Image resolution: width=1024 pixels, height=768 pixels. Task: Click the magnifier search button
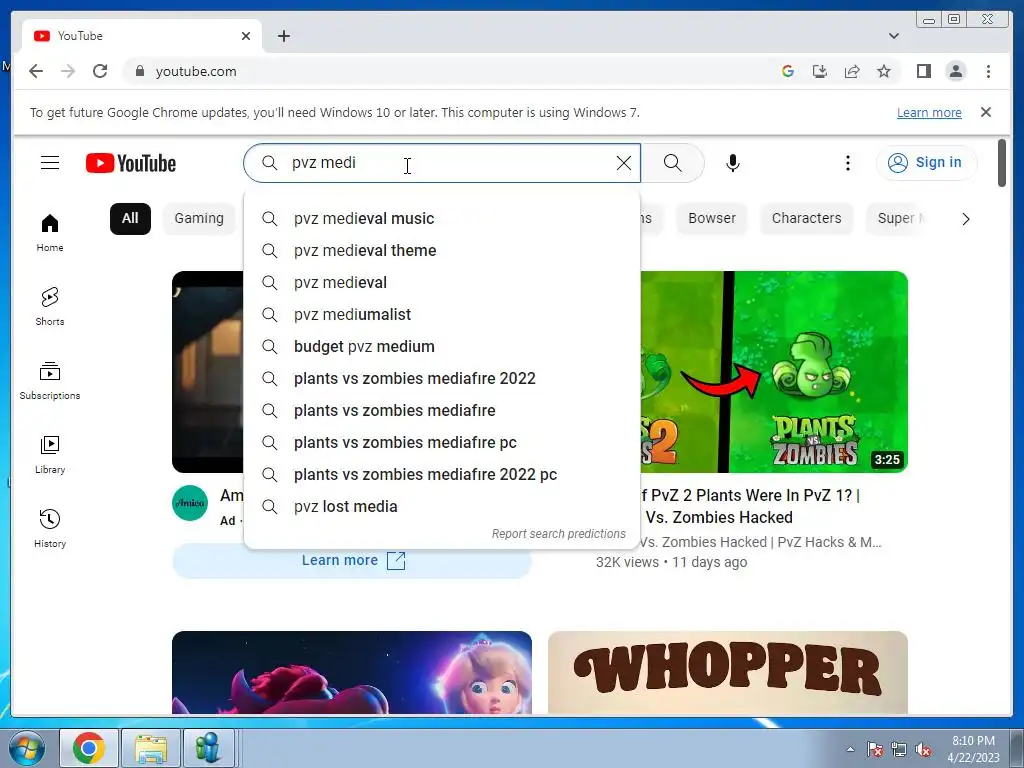(x=672, y=163)
